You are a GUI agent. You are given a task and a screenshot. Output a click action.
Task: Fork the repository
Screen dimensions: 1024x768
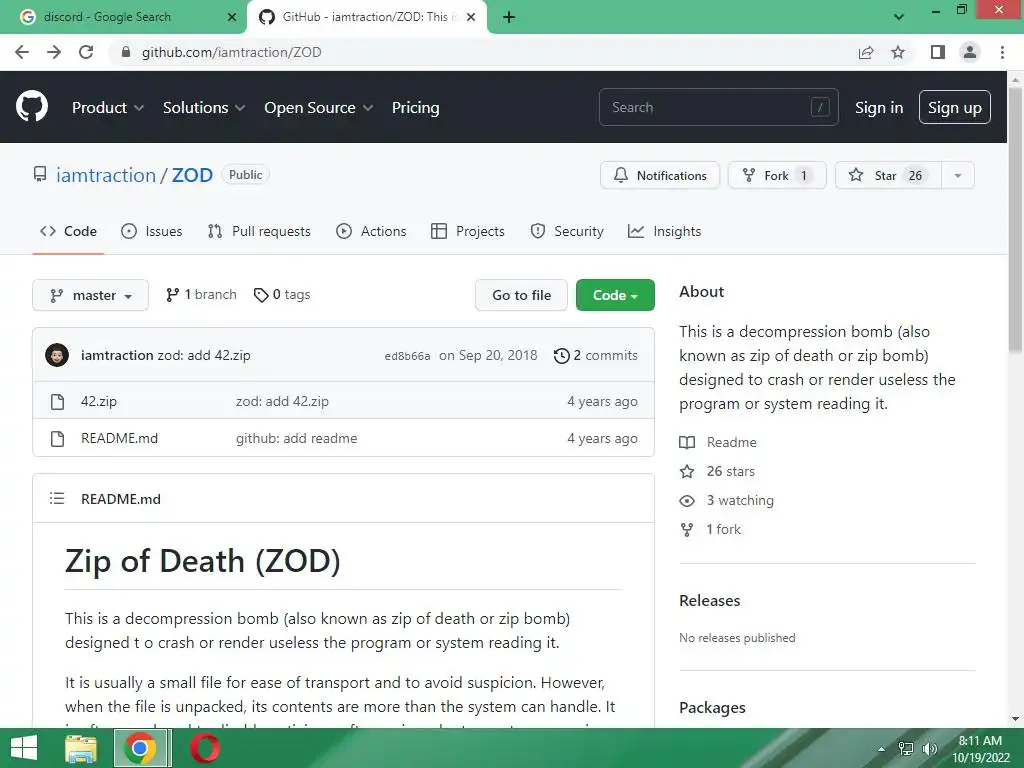click(x=777, y=176)
